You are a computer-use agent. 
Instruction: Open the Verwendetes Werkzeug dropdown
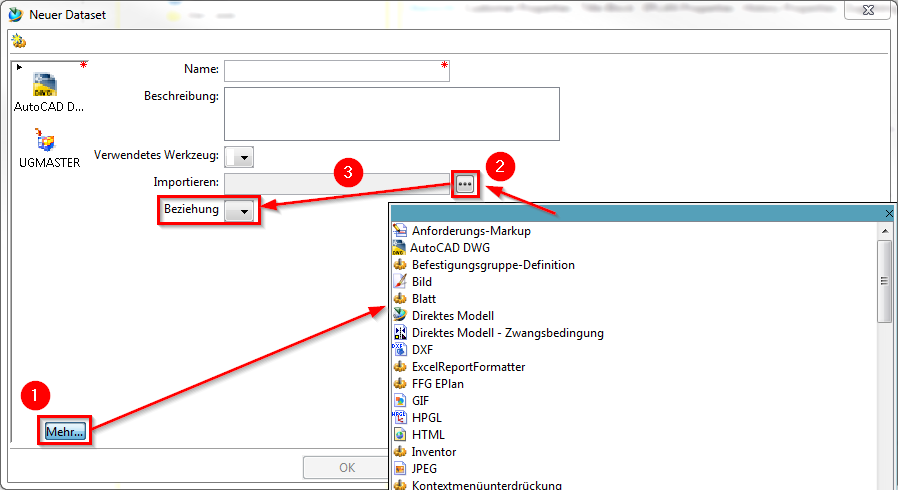point(243,157)
